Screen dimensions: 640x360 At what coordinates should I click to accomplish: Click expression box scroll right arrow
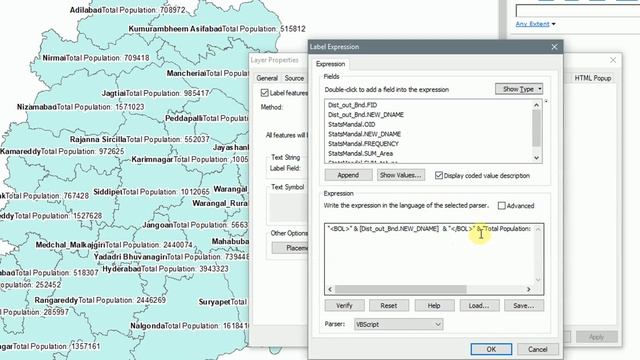coord(529,289)
